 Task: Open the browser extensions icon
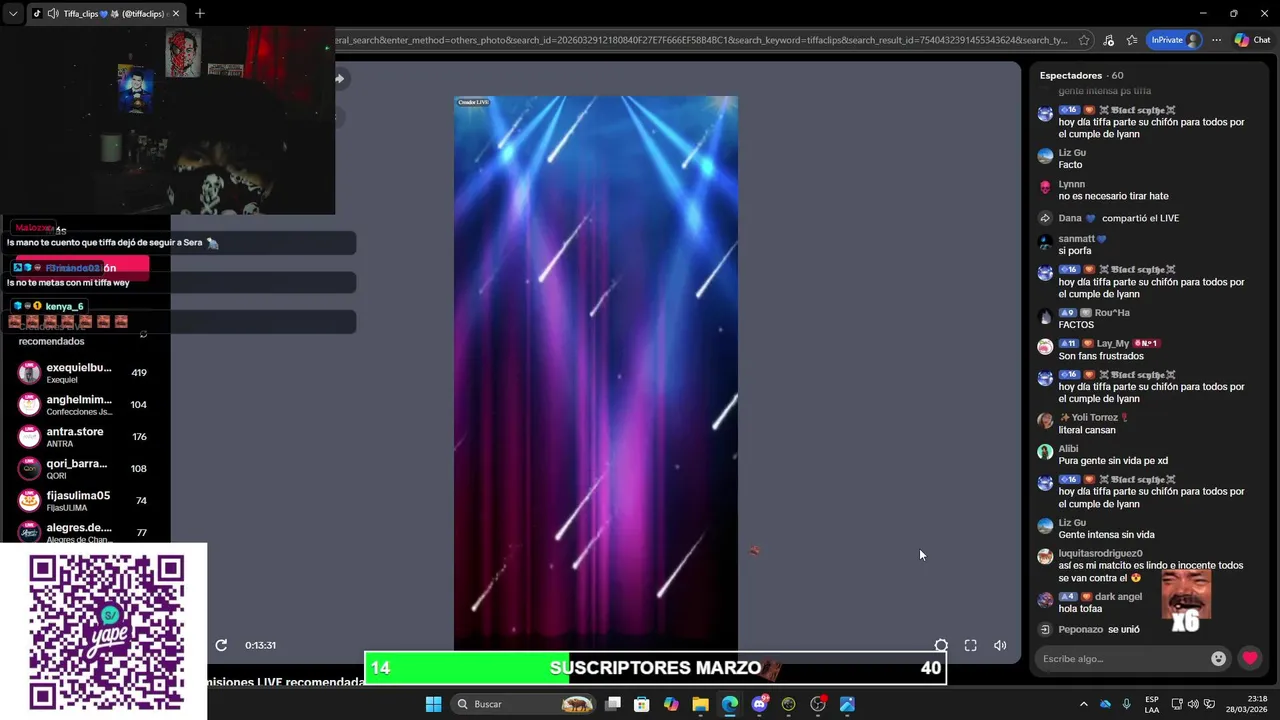(x=1108, y=40)
